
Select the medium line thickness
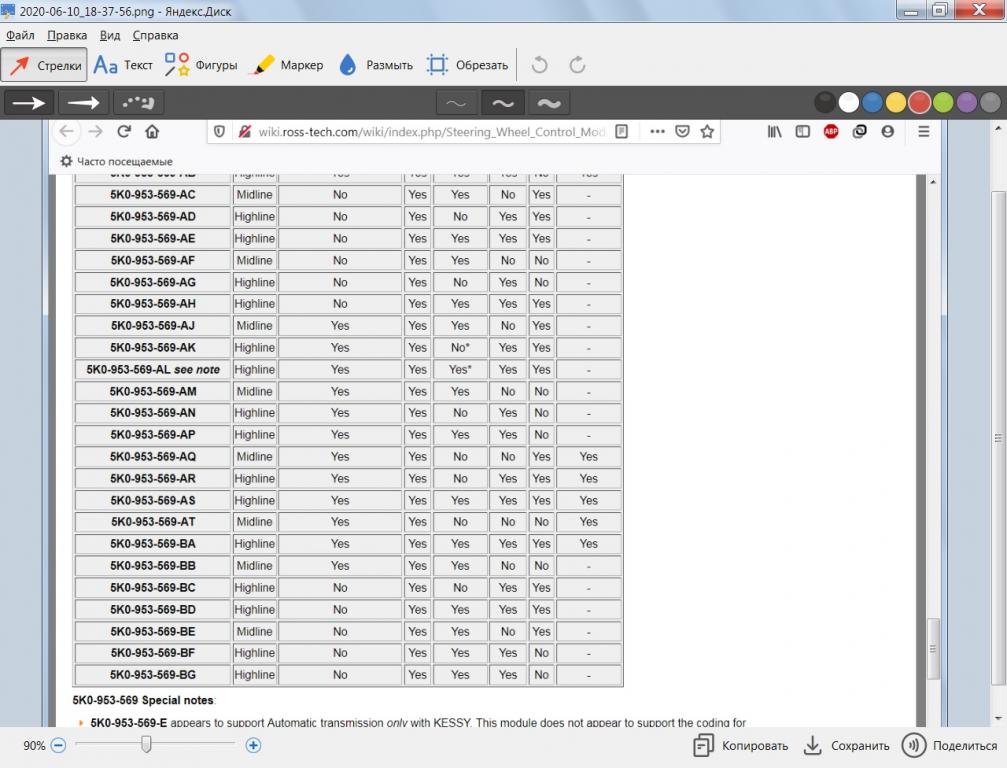coord(502,103)
